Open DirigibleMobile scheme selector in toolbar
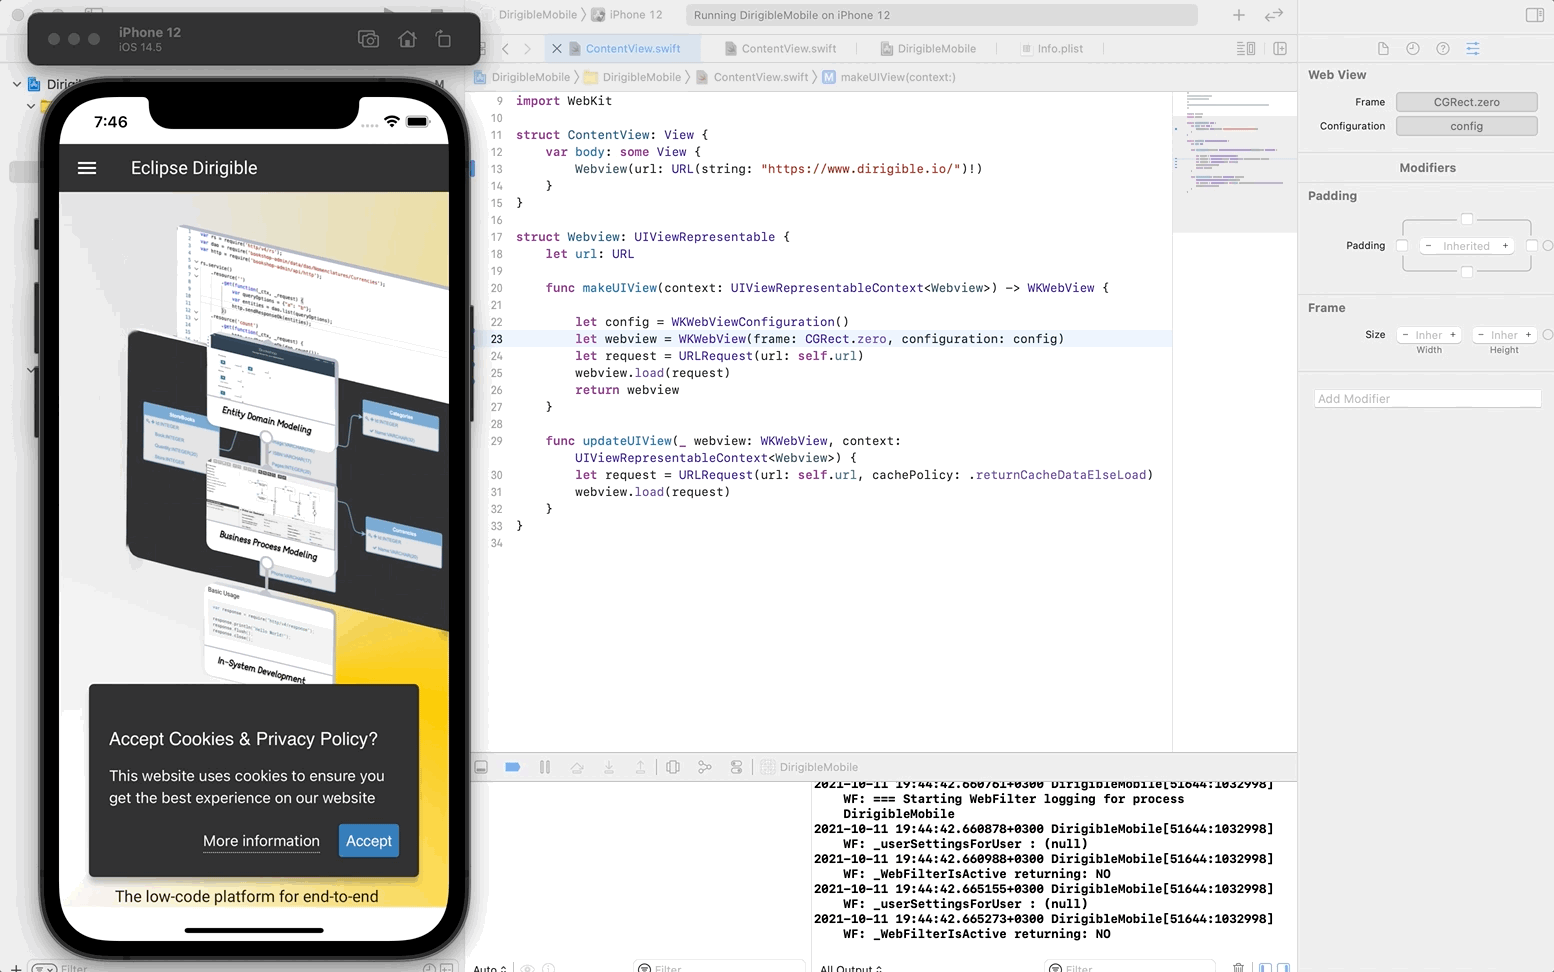 (x=538, y=15)
